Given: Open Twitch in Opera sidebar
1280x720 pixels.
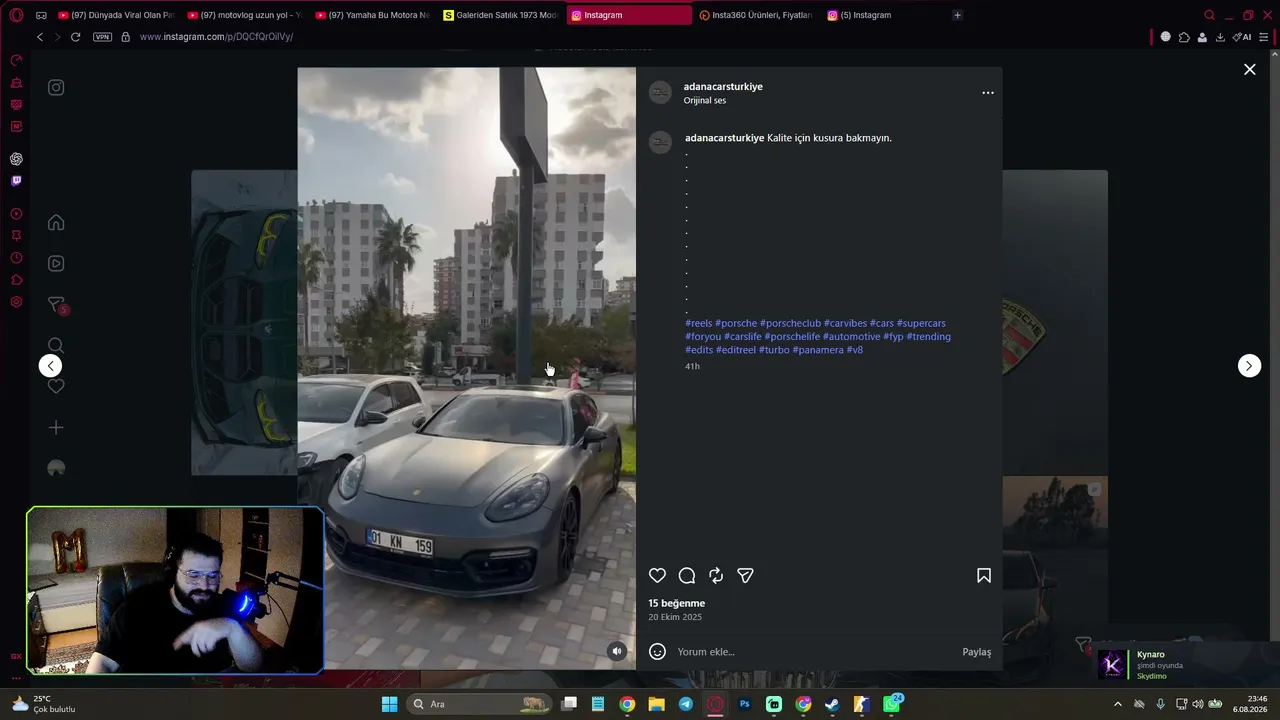Looking at the screenshot, I should (16, 181).
